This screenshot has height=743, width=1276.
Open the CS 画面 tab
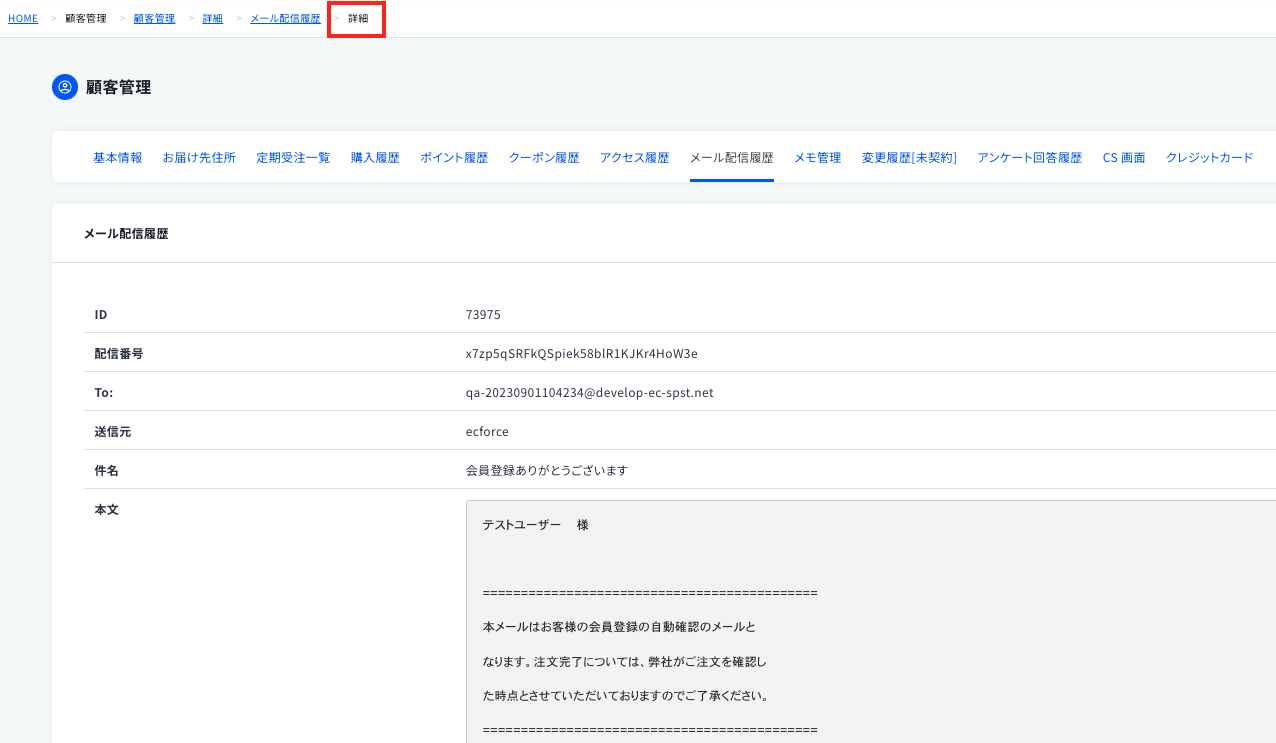coord(1124,158)
